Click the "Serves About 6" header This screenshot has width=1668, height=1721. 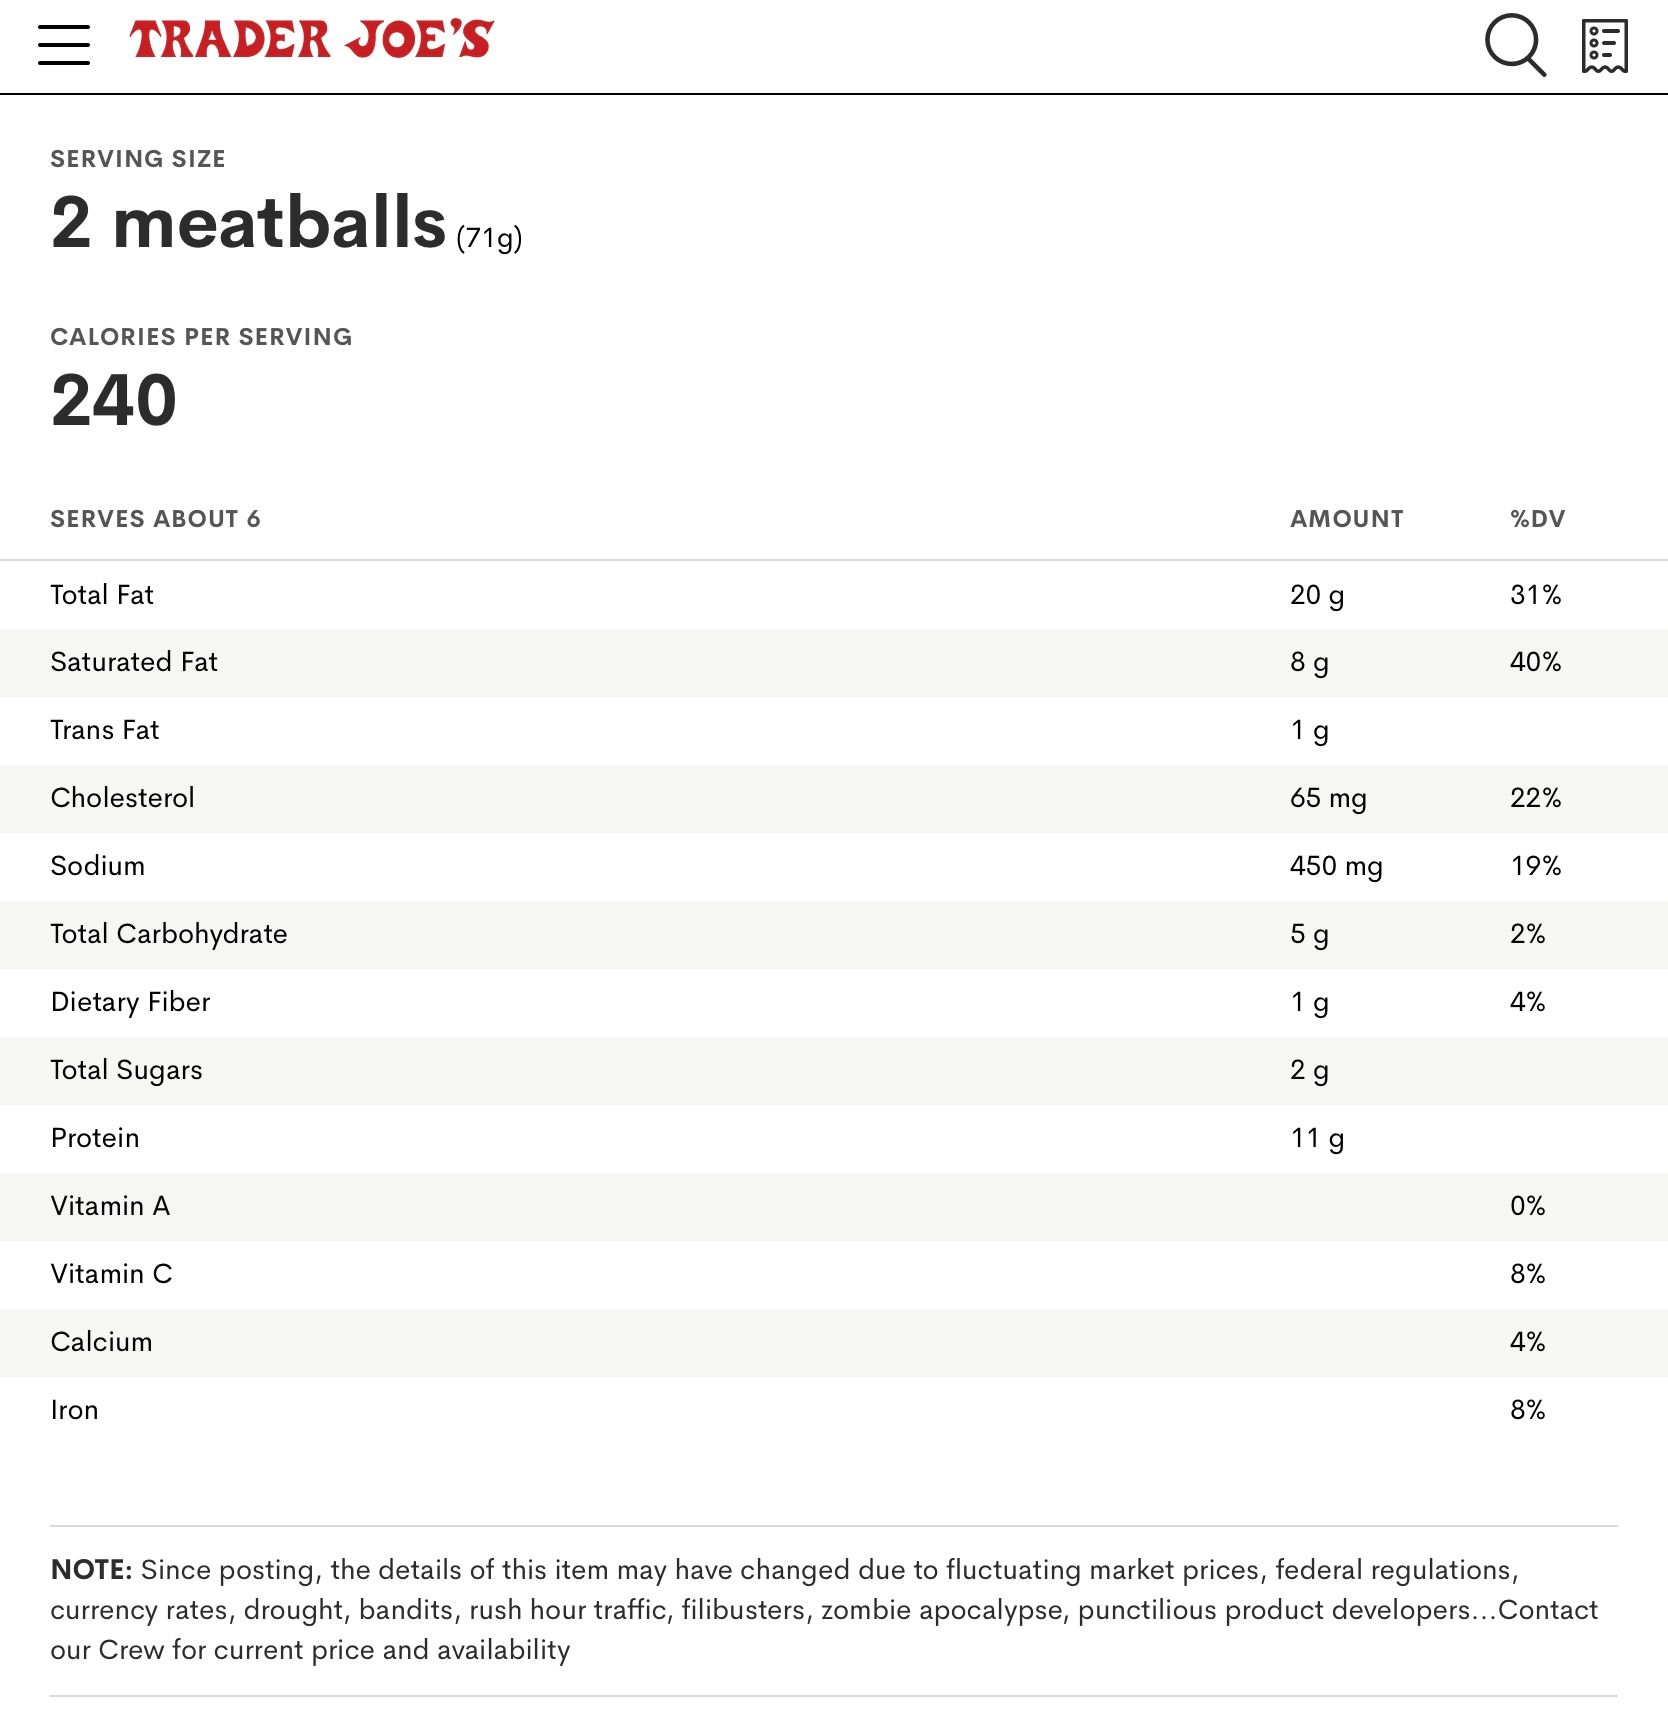(x=155, y=519)
